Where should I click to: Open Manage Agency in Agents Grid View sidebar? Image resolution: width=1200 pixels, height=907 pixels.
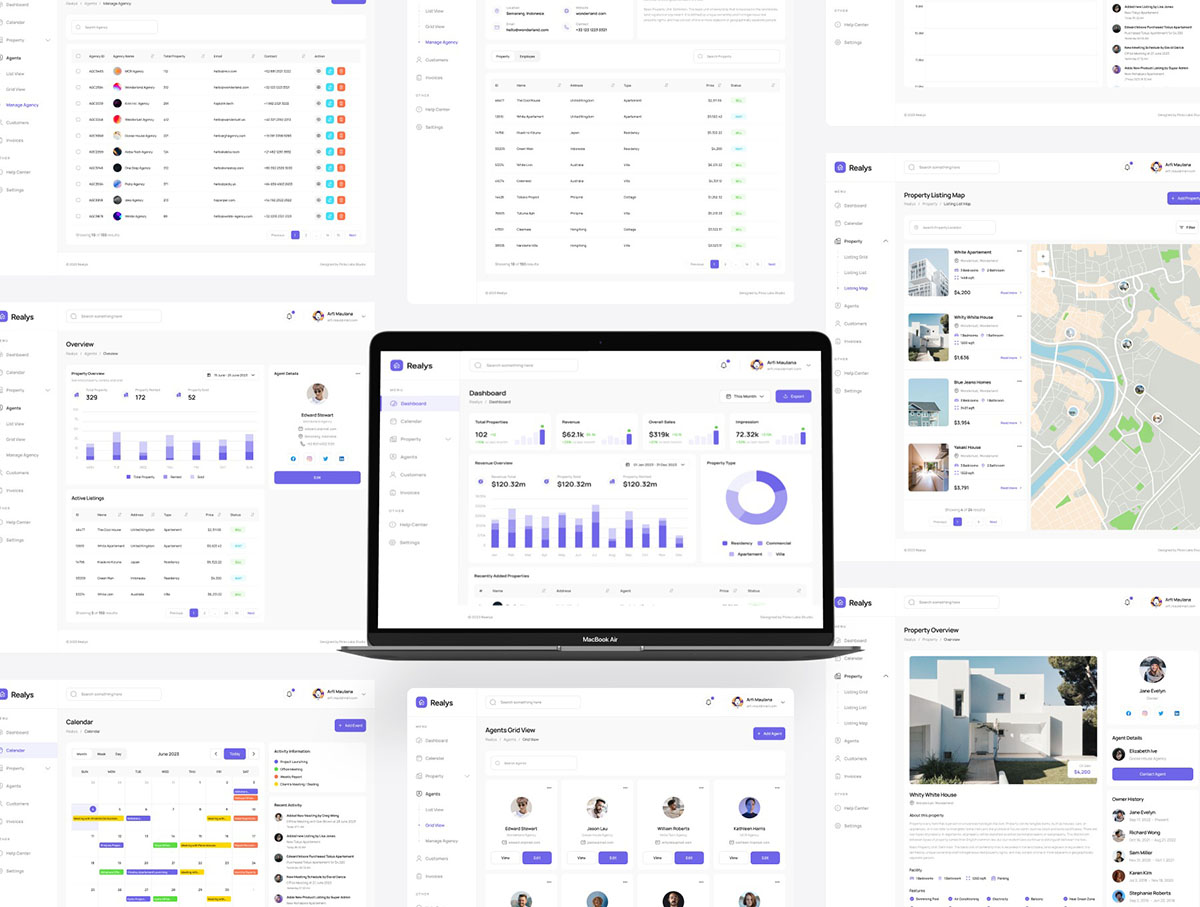441,841
